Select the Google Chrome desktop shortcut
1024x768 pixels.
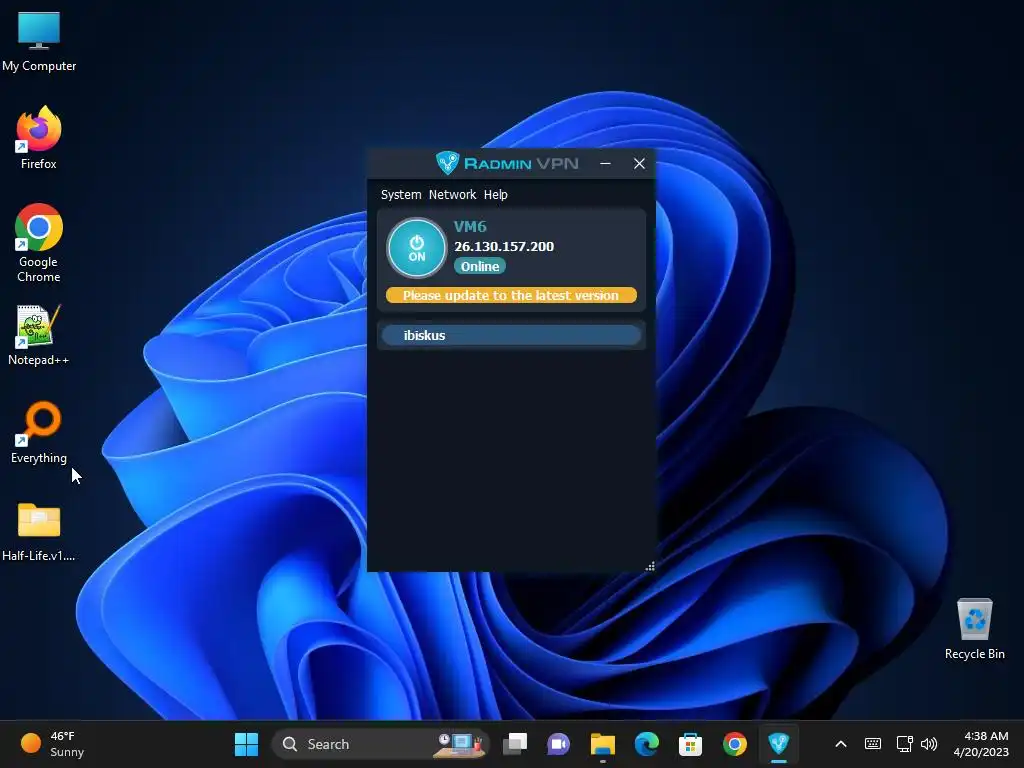[x=39, y=243]
